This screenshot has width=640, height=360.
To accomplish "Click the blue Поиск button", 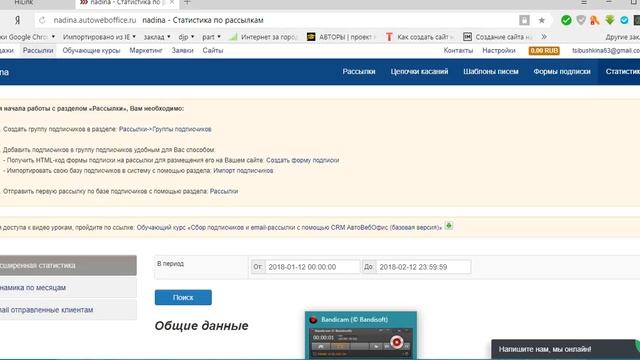I will pos(183,298).
